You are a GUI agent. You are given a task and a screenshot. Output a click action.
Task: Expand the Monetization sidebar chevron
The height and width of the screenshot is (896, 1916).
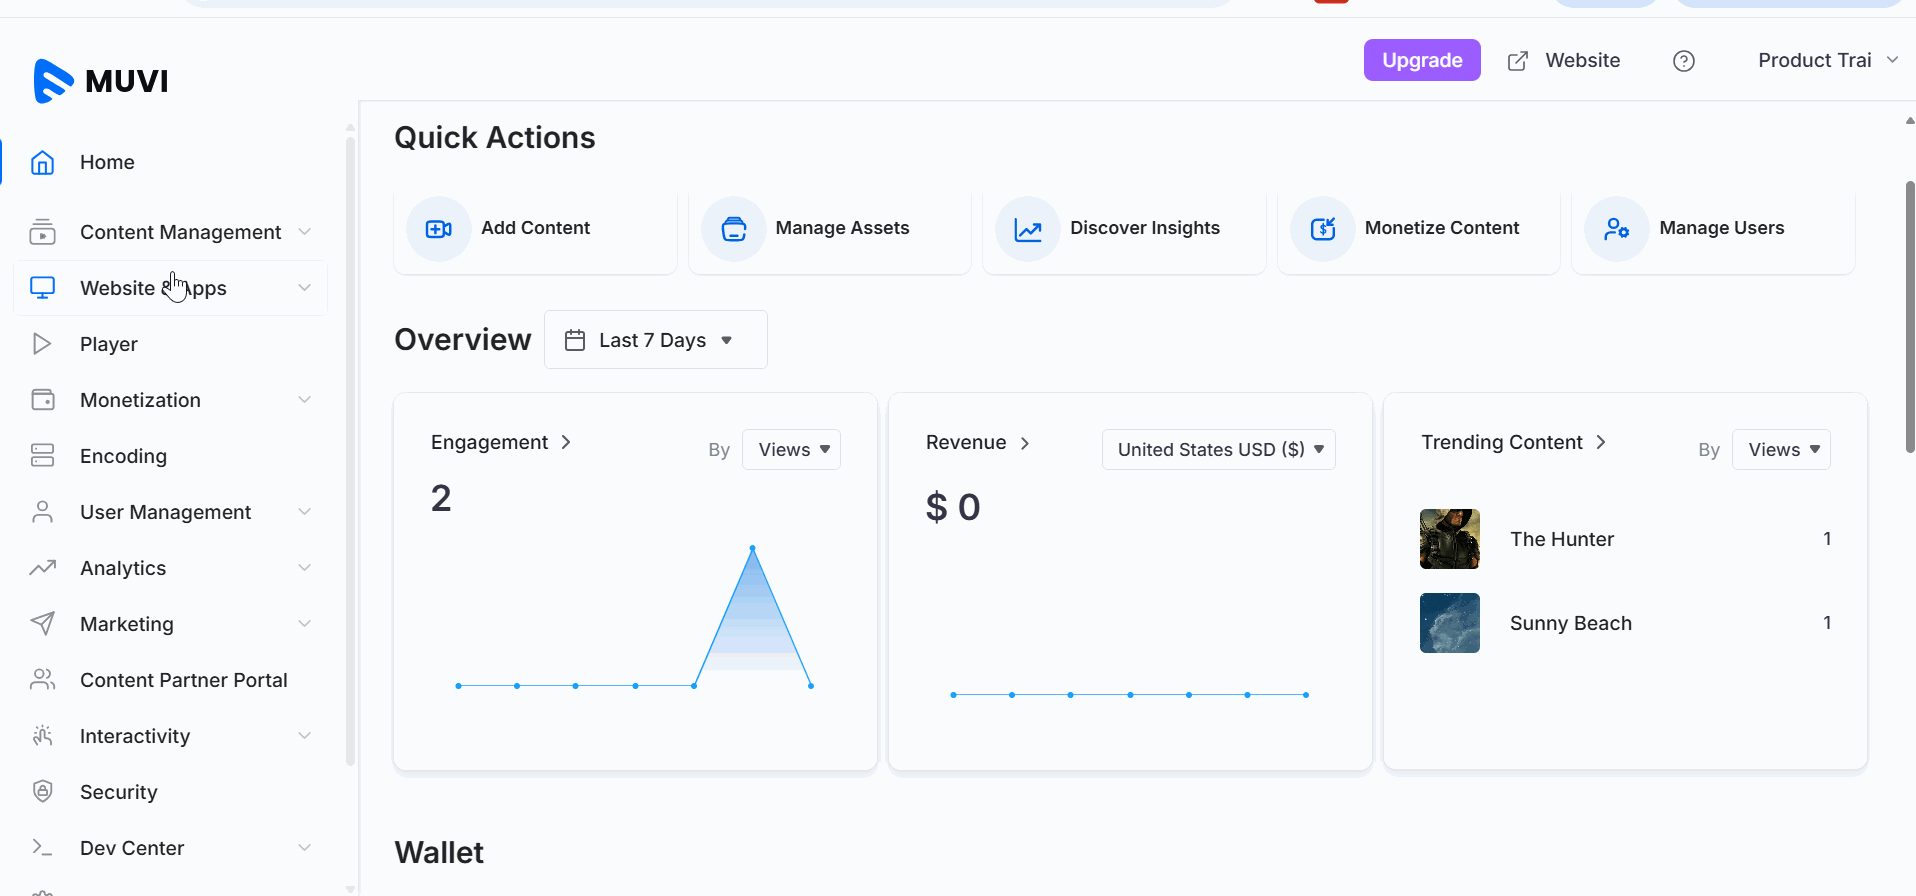point(304,400)
